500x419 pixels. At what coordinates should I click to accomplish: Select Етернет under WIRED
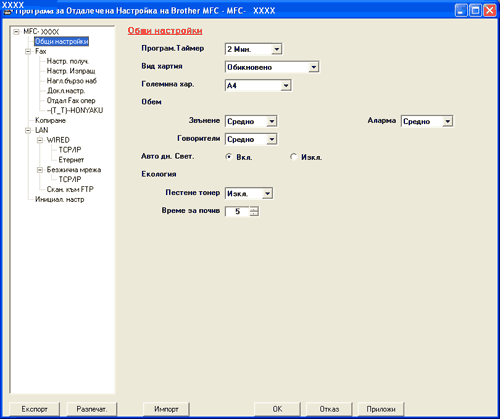click(71, 160)
